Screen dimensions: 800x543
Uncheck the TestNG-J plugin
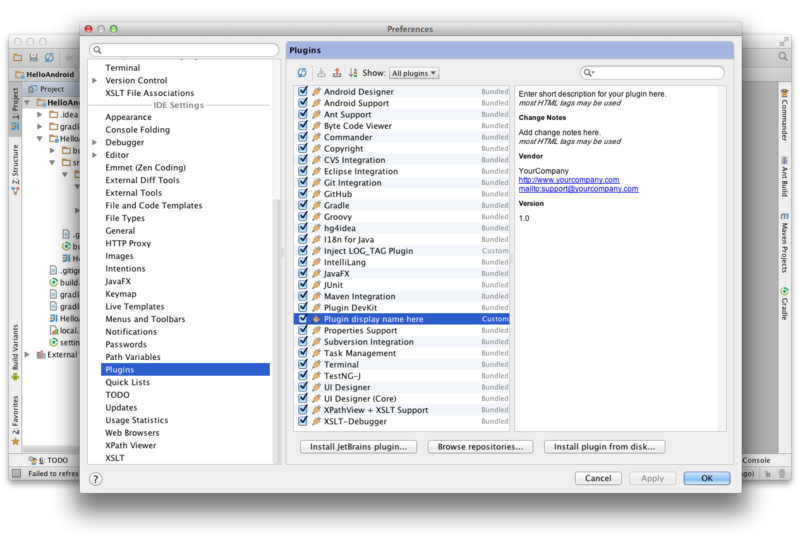(303, 376)
